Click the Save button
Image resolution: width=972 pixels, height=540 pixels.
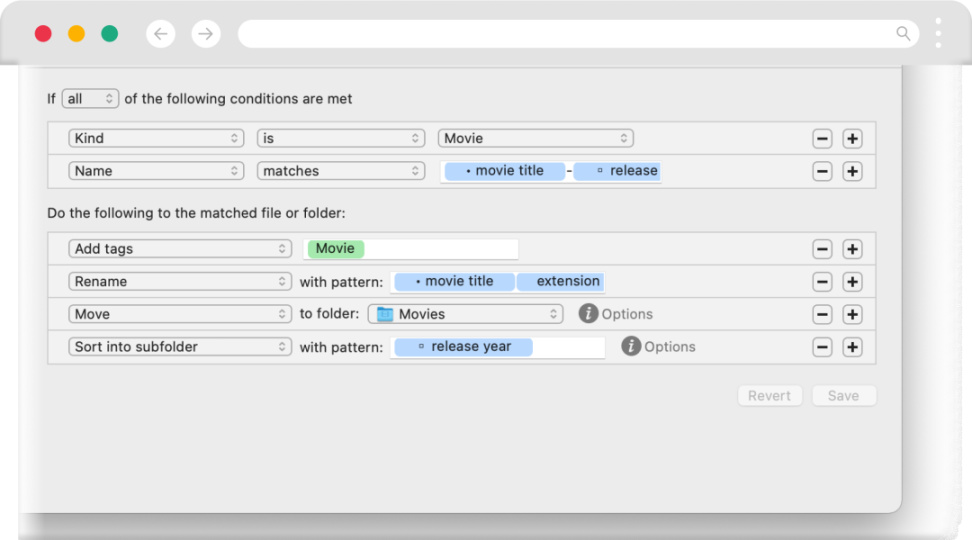click(x=843, y=396)
